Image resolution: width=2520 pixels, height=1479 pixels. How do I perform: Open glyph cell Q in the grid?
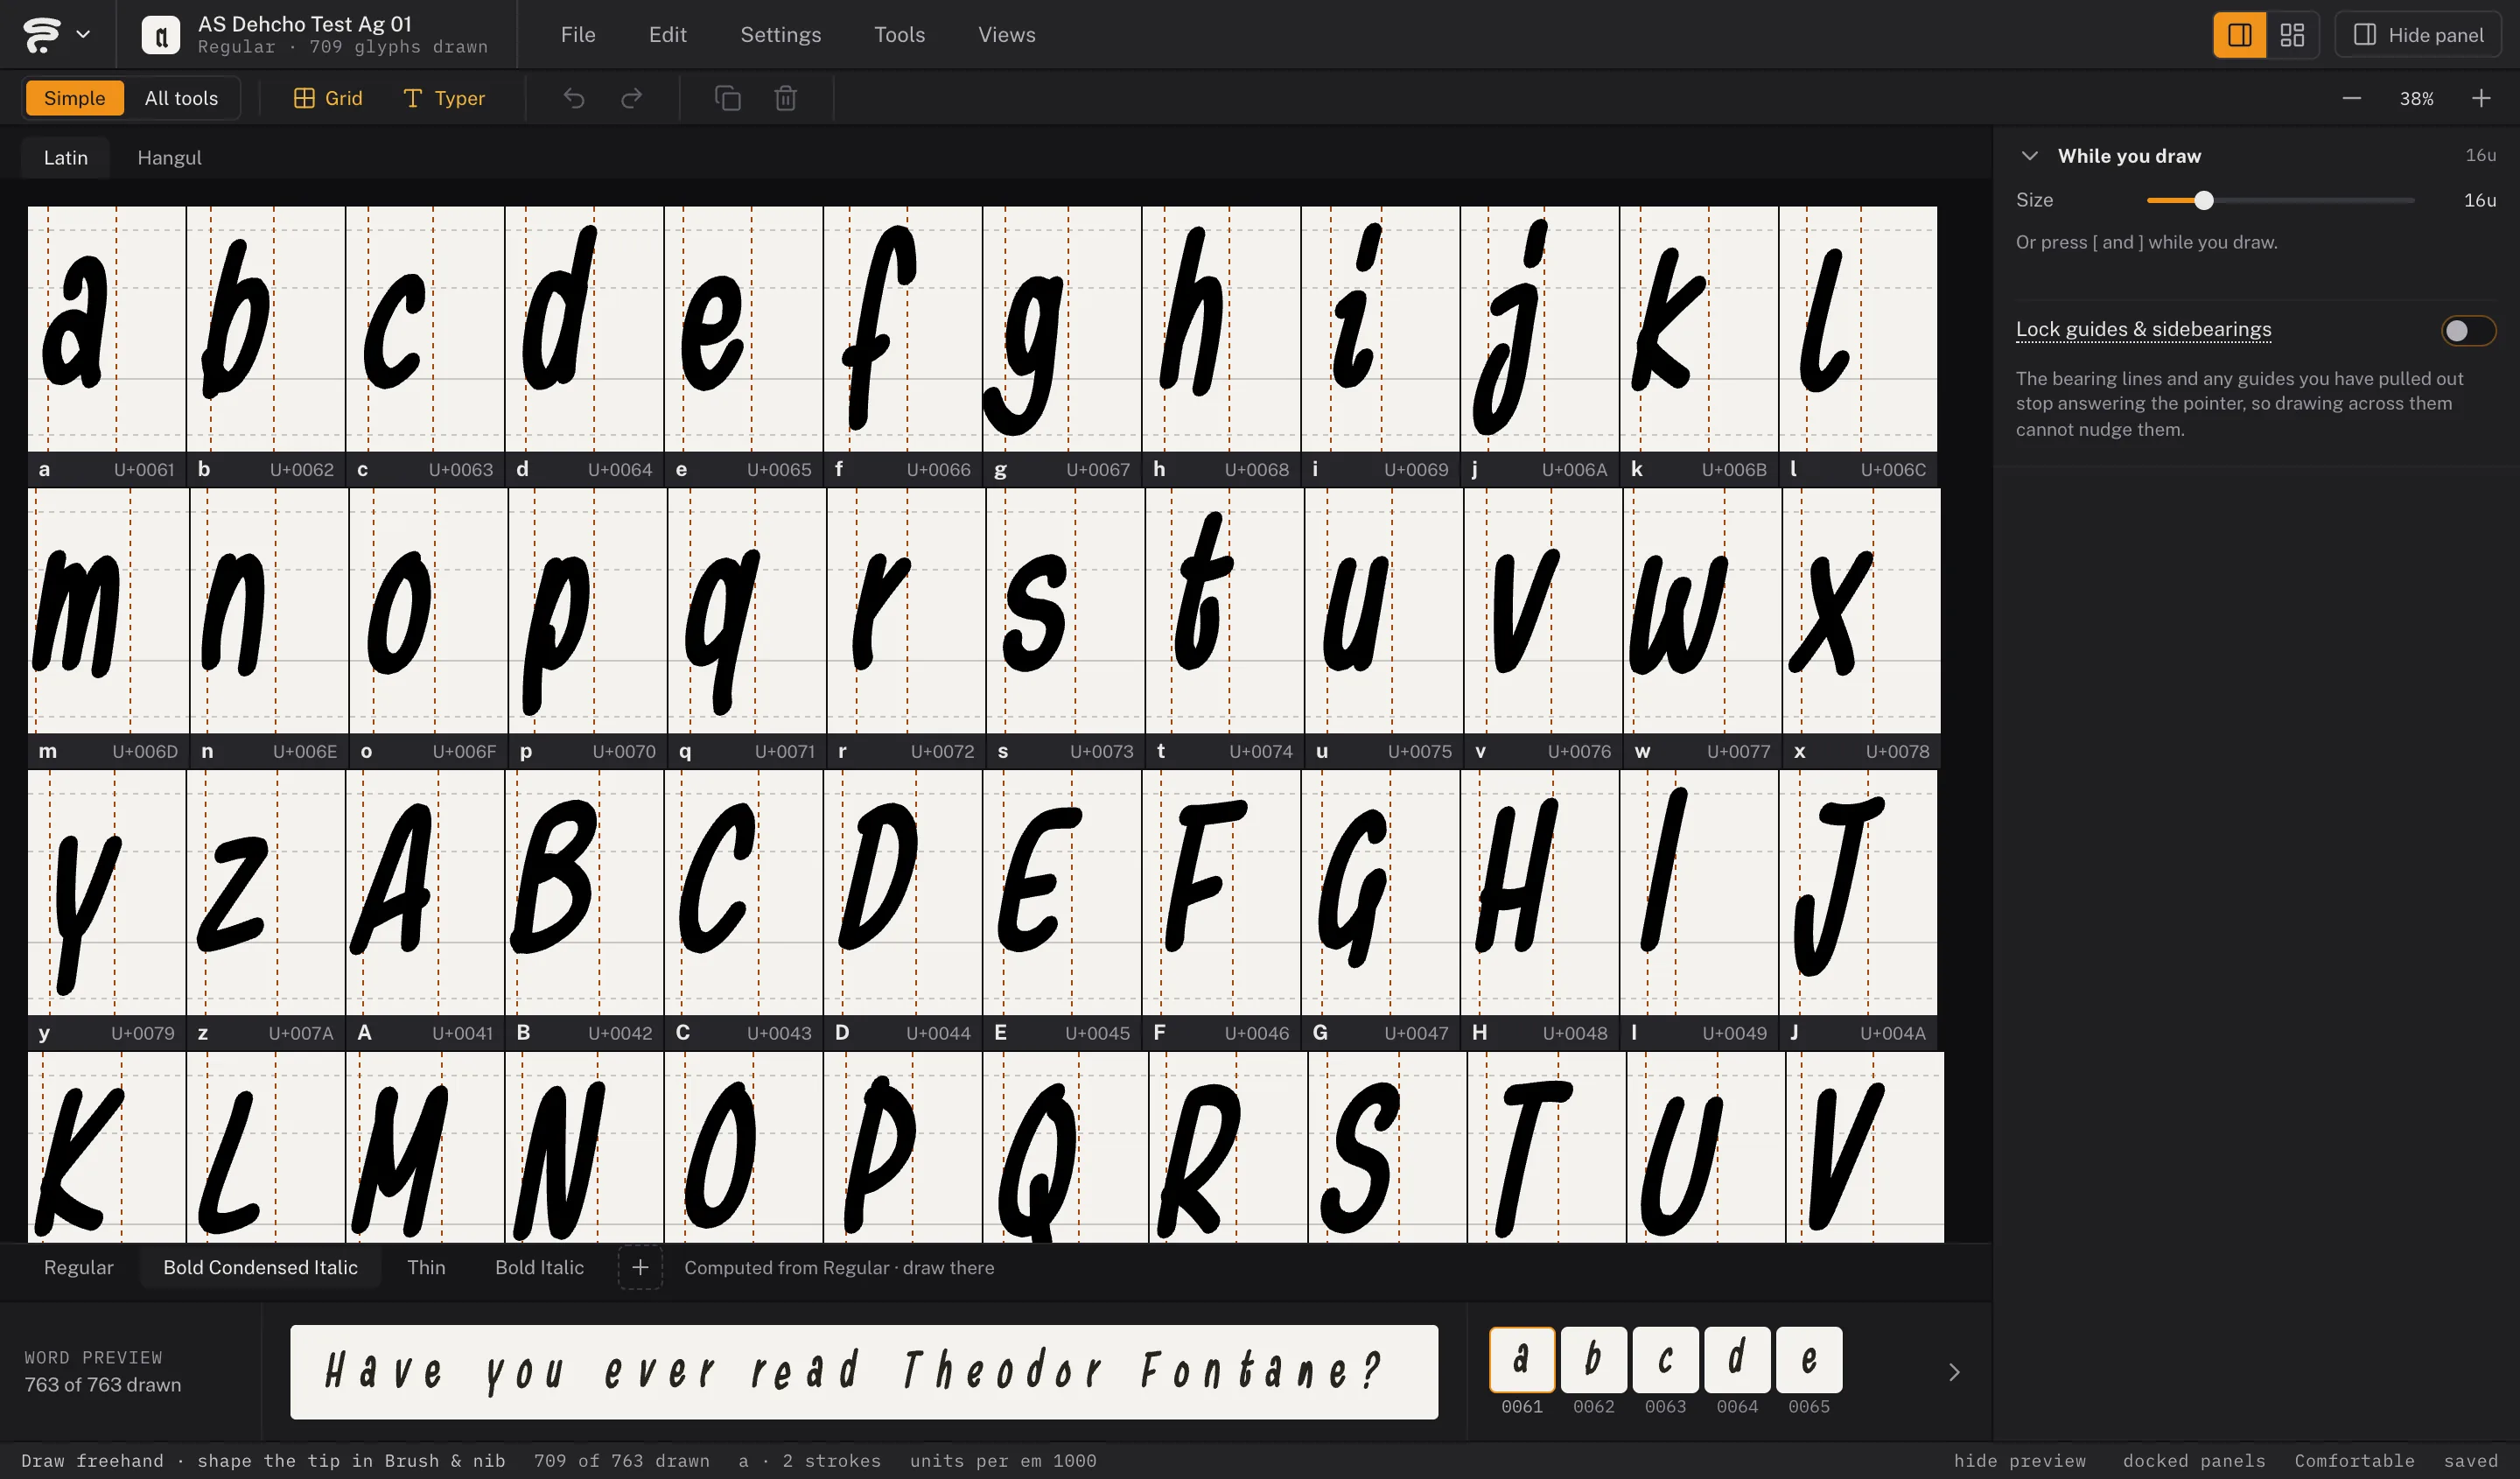[x=1065, y=1147]
